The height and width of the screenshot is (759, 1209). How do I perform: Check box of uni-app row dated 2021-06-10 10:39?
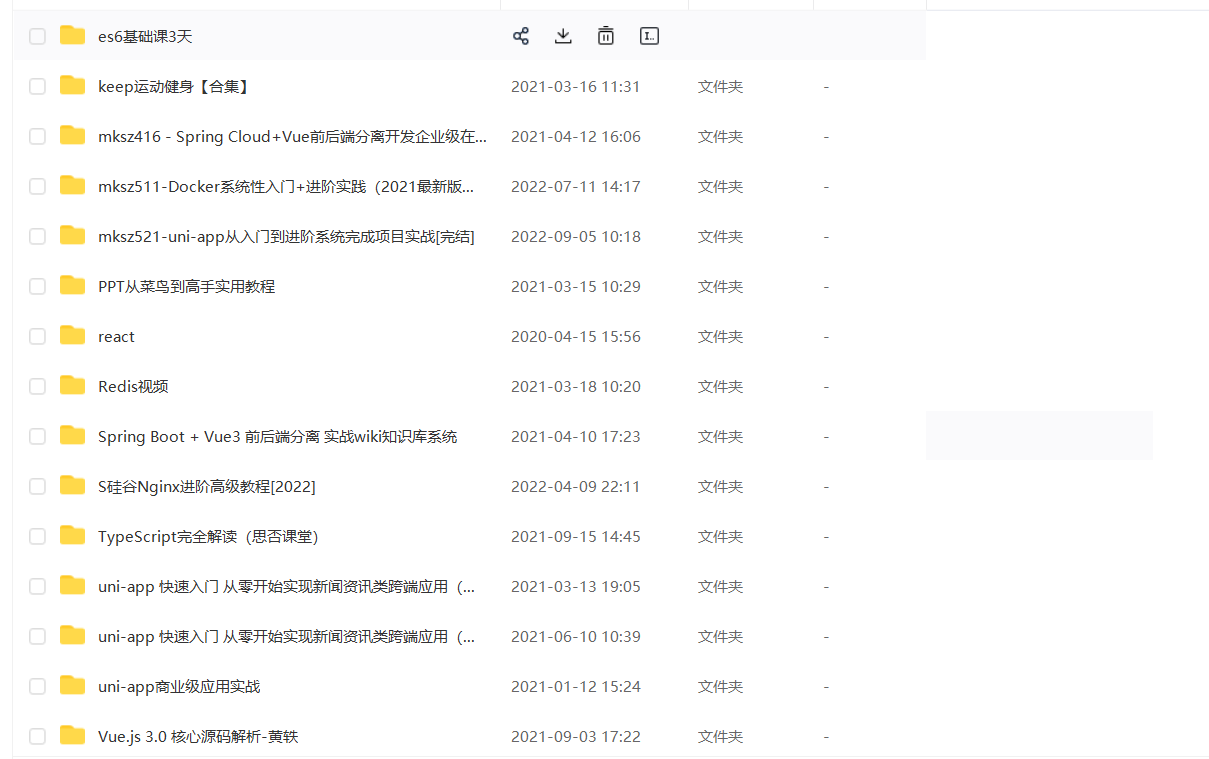click(37, 637)
